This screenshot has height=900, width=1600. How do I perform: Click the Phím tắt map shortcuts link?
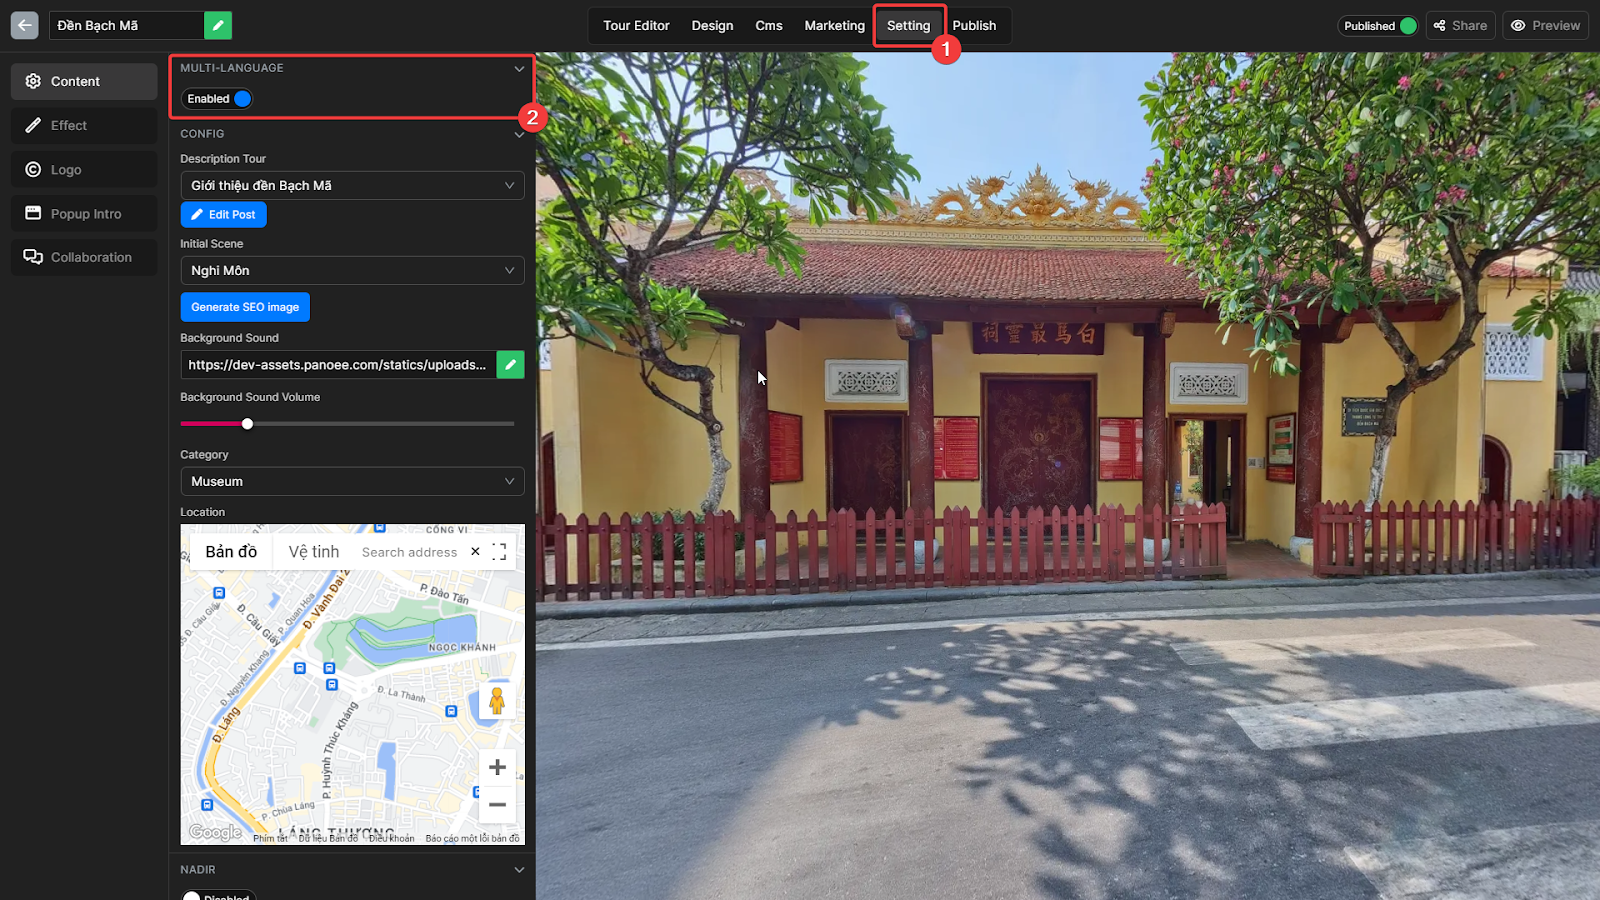pos(270,839)
